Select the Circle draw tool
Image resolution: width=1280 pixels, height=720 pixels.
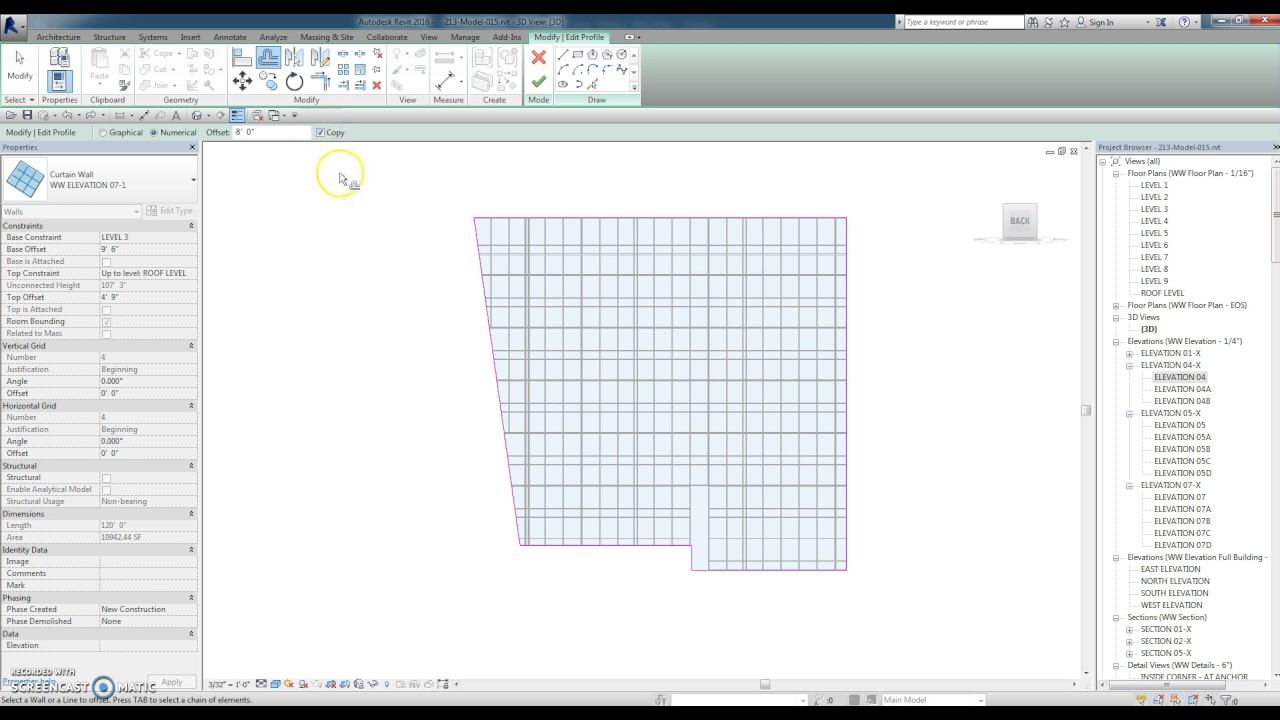click(622, 54)
